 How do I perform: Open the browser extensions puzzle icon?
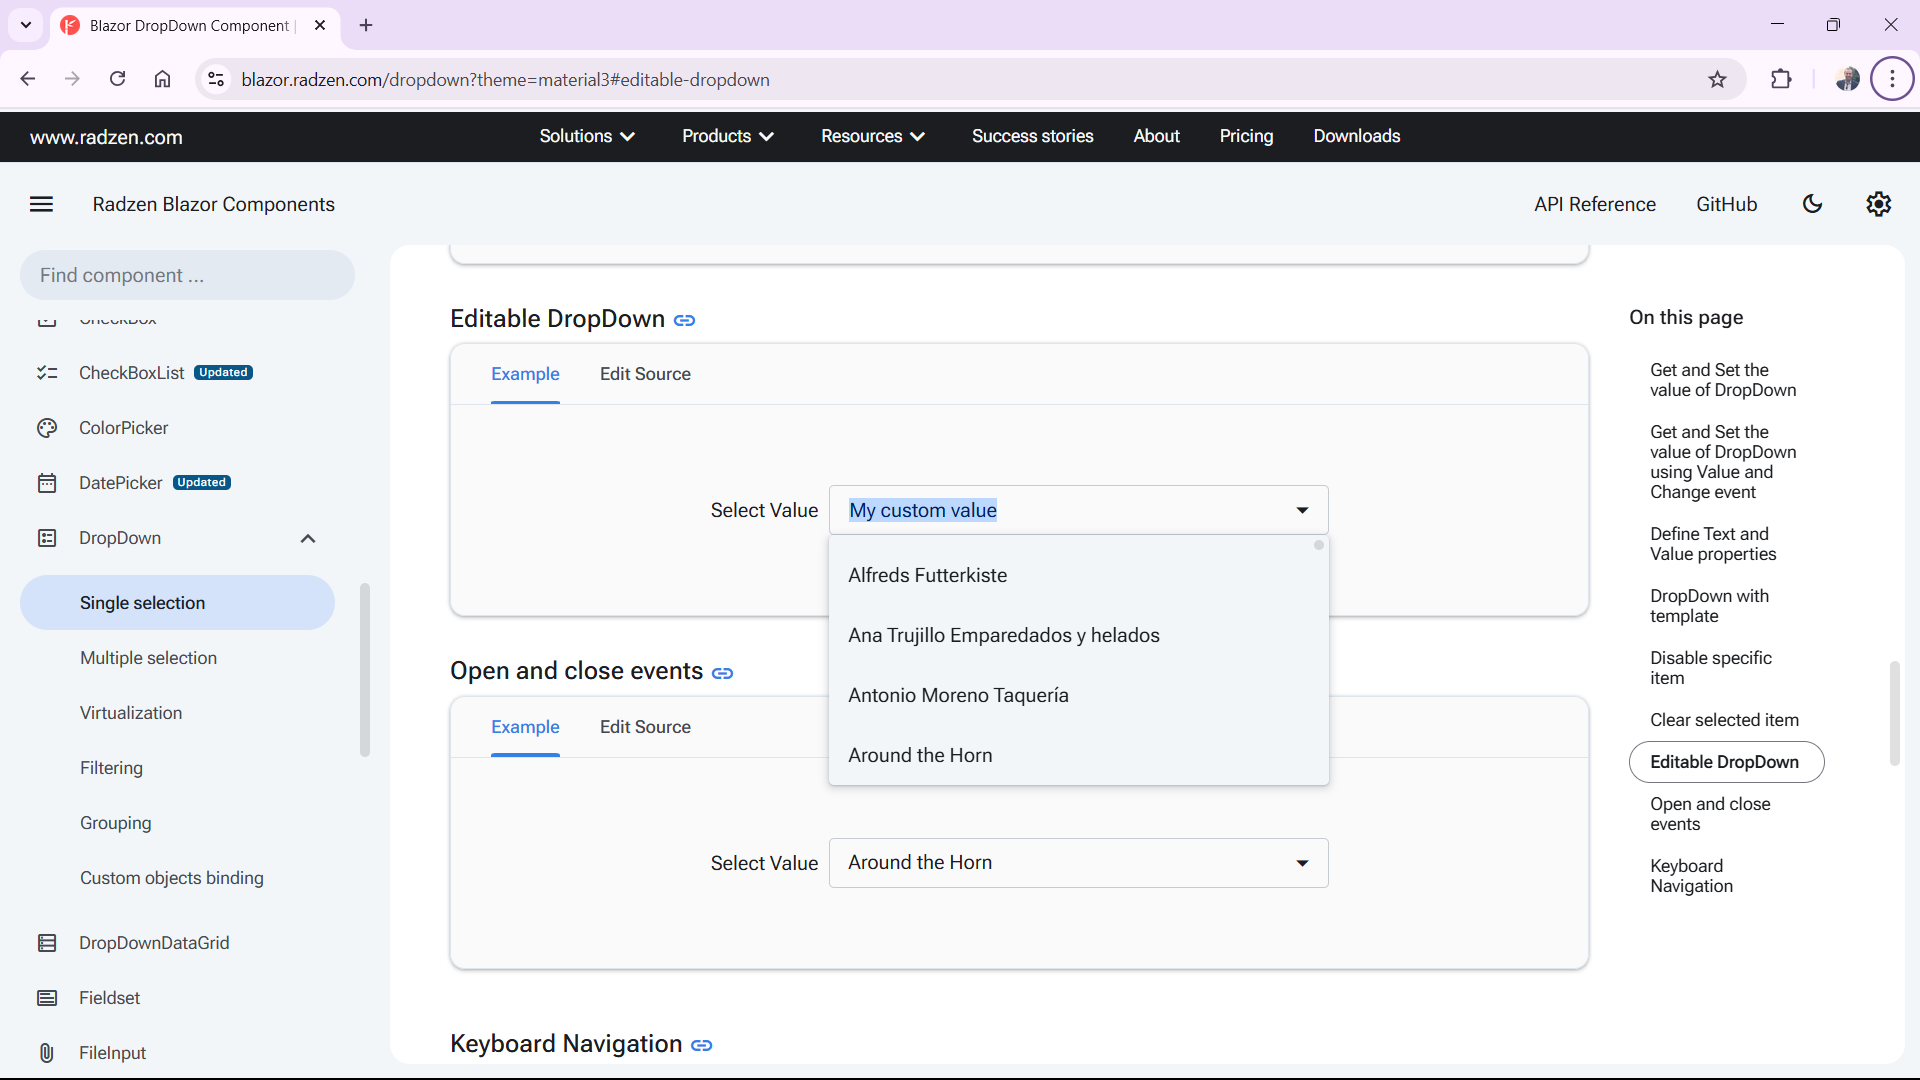[x=1781, y=80]
